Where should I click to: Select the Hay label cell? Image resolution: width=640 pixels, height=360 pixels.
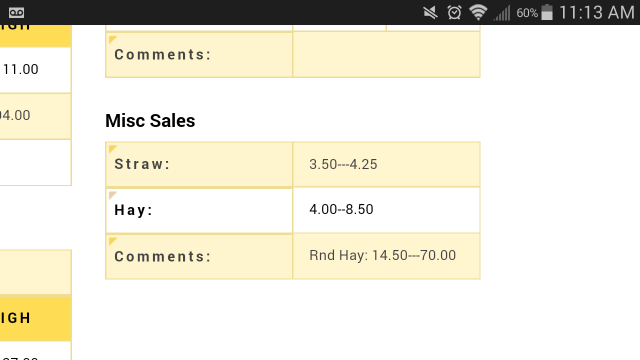[x=199, y=210]
